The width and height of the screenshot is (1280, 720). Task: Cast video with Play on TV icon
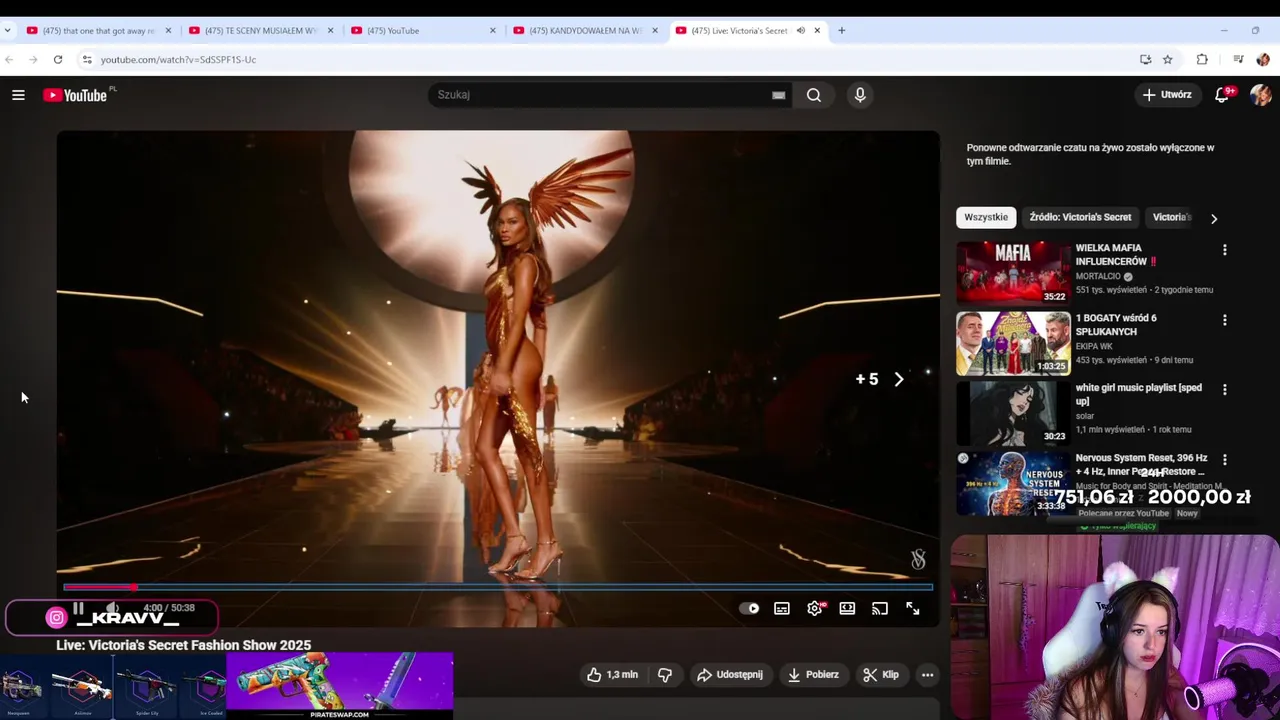(x=880, y=608)
